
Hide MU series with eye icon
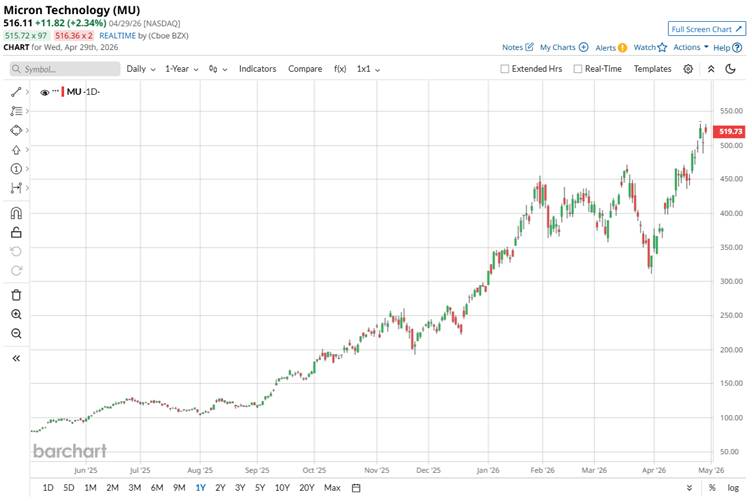(x=45, y=92)
